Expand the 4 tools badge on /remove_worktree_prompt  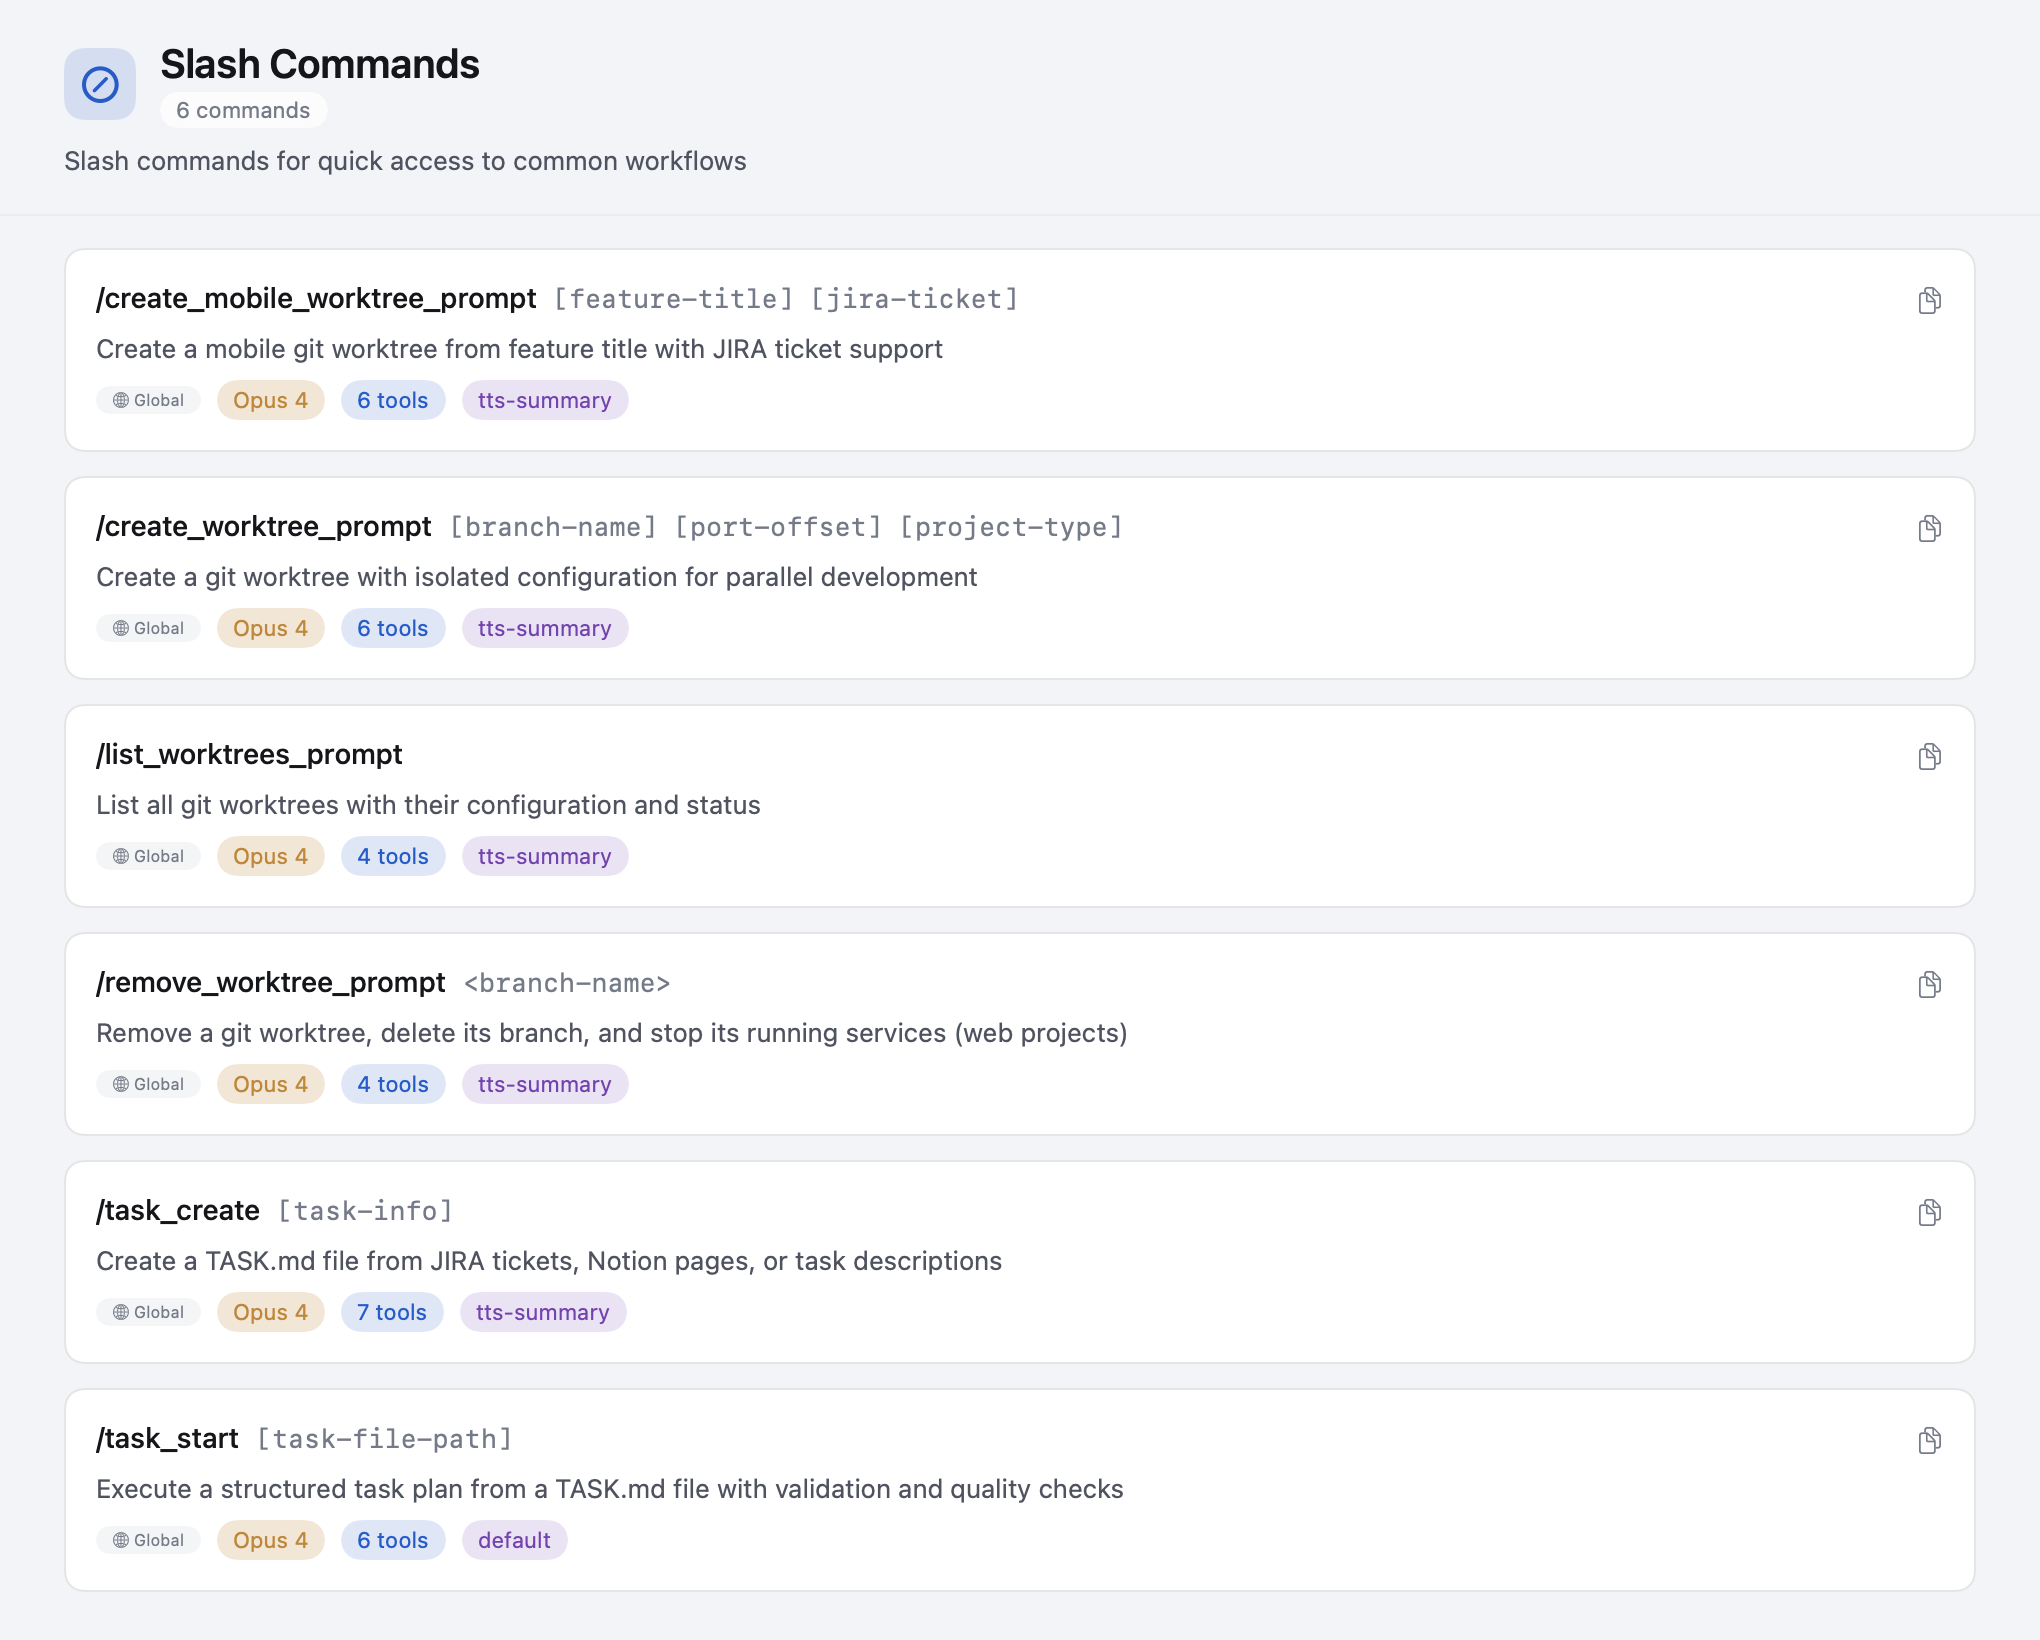(x=393, y=1084)
